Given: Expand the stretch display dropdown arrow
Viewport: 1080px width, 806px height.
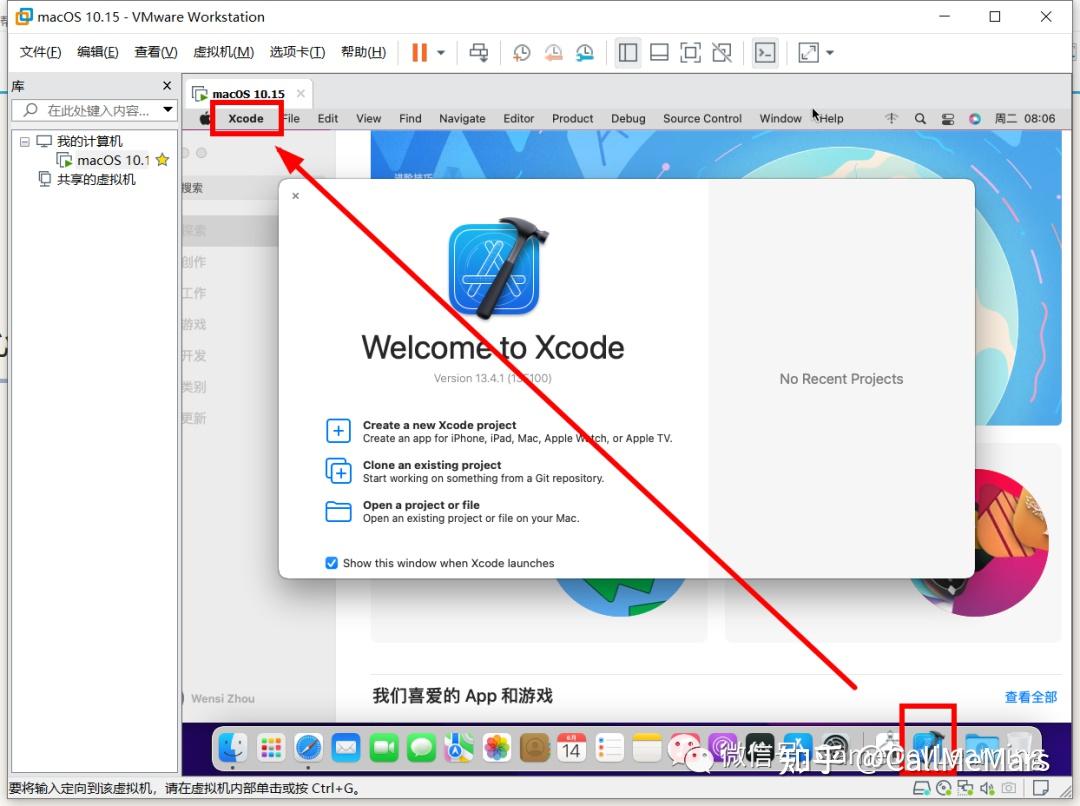Looking at the screenshot, I should [x=830, y=52].
